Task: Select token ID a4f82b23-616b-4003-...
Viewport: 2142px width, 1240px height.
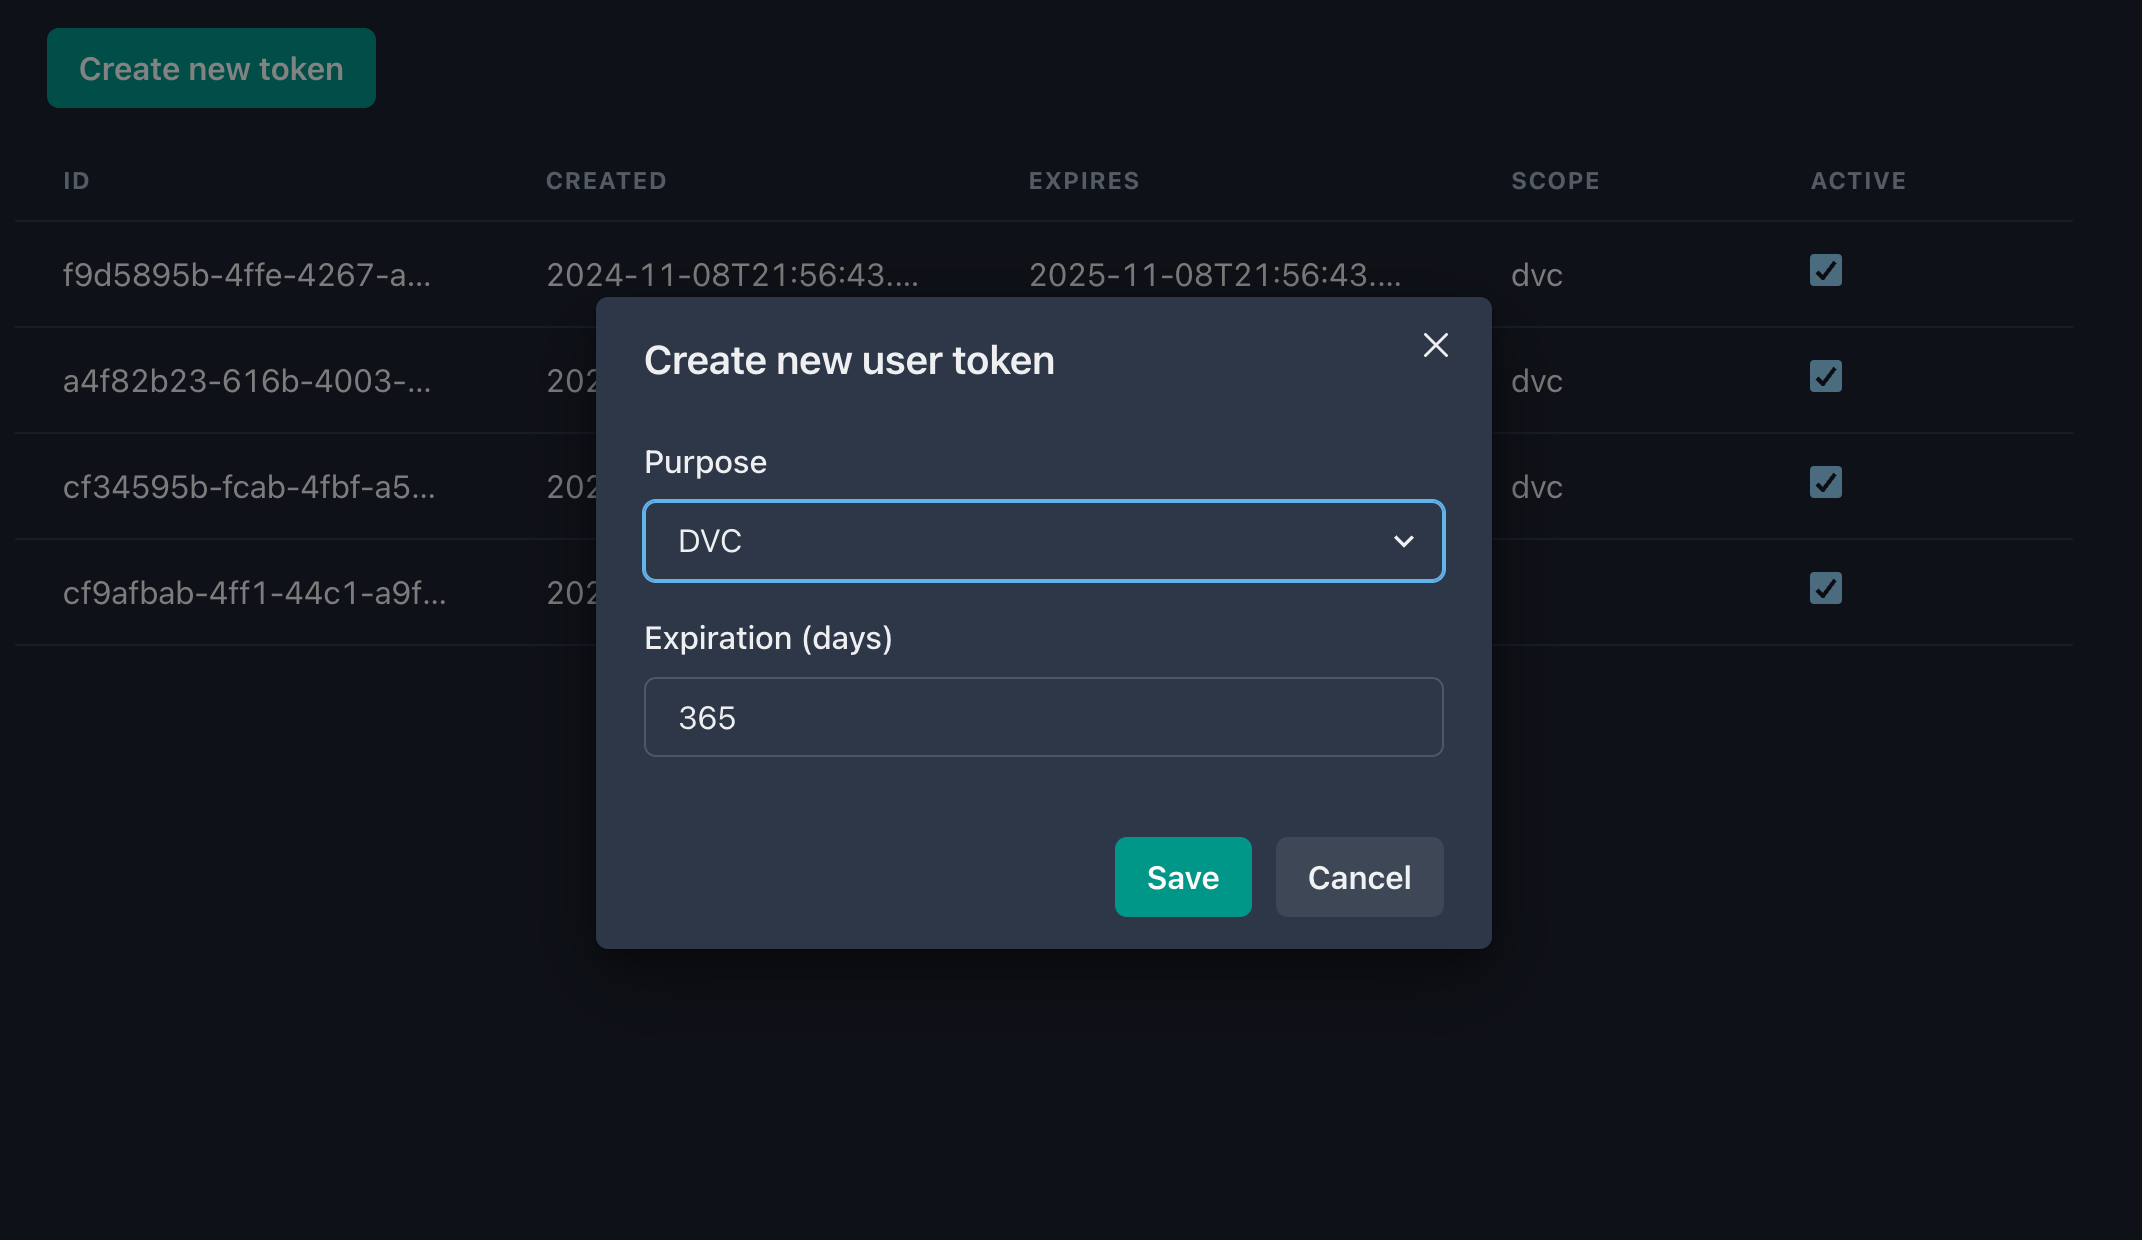Action: 247,381
